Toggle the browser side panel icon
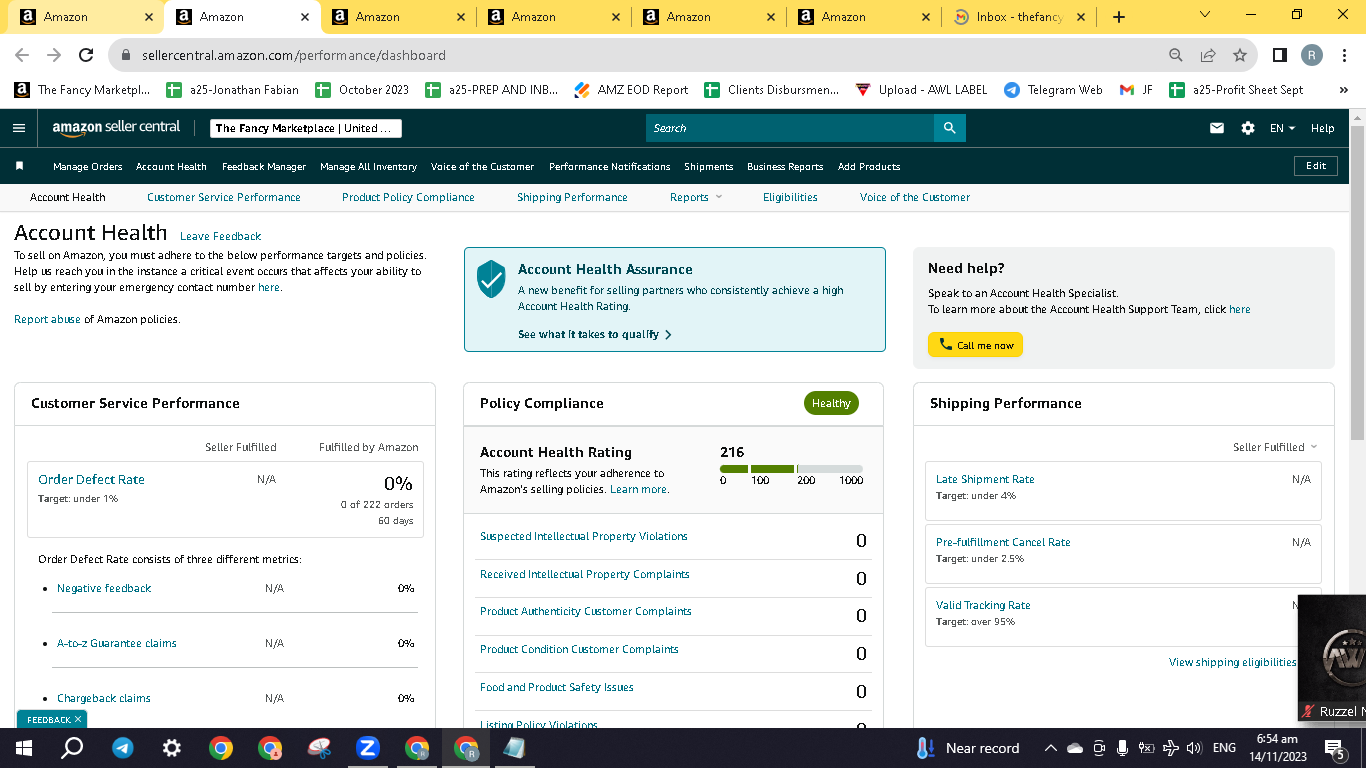Screen dimensions: 1366x768 [x=1280, y=55]
